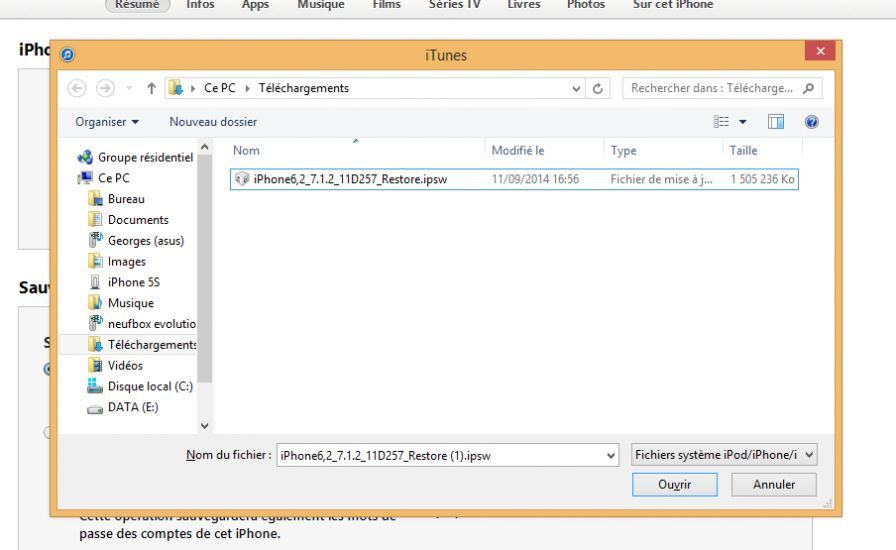This screenshot has width=896, height=550.
Task: Click the Téléchargements breadcrumb segment
Action: coord(303,88)
